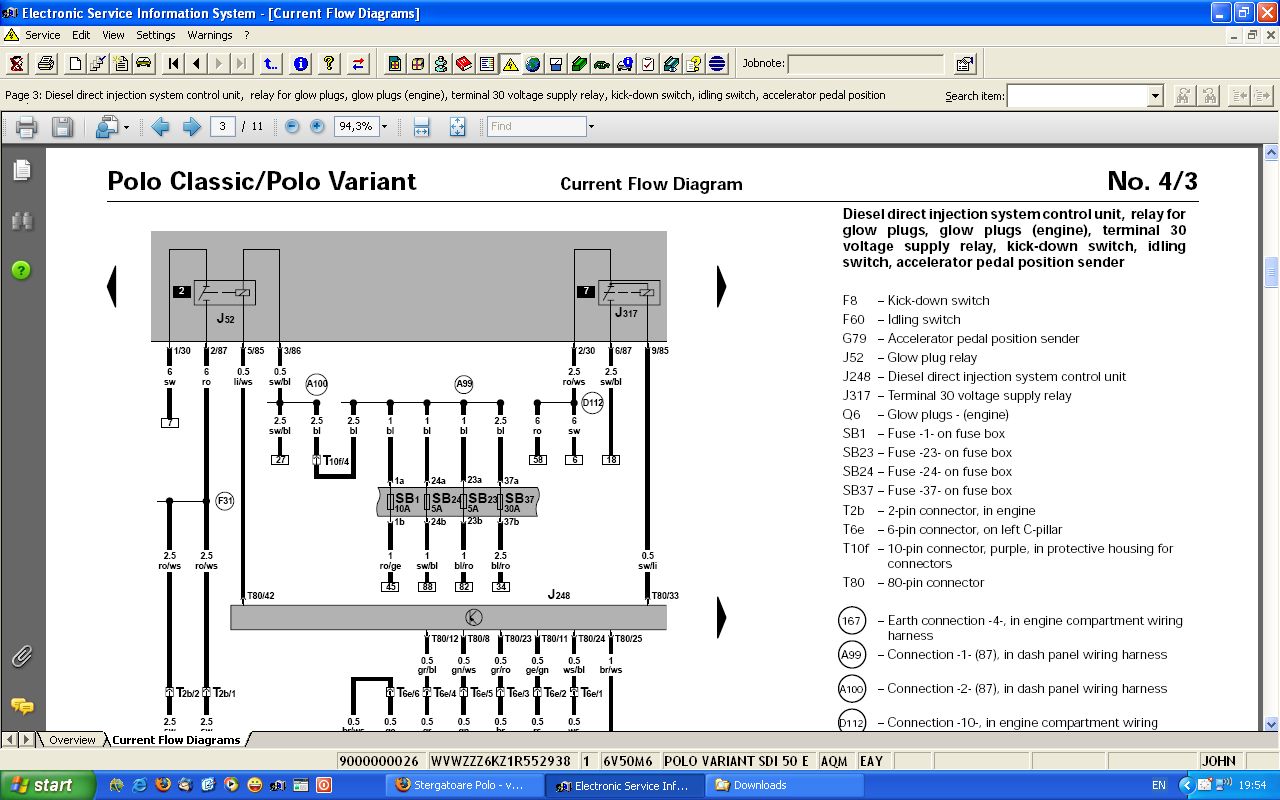Select the yellow warning triangle toolbar icon

[510, 64]
